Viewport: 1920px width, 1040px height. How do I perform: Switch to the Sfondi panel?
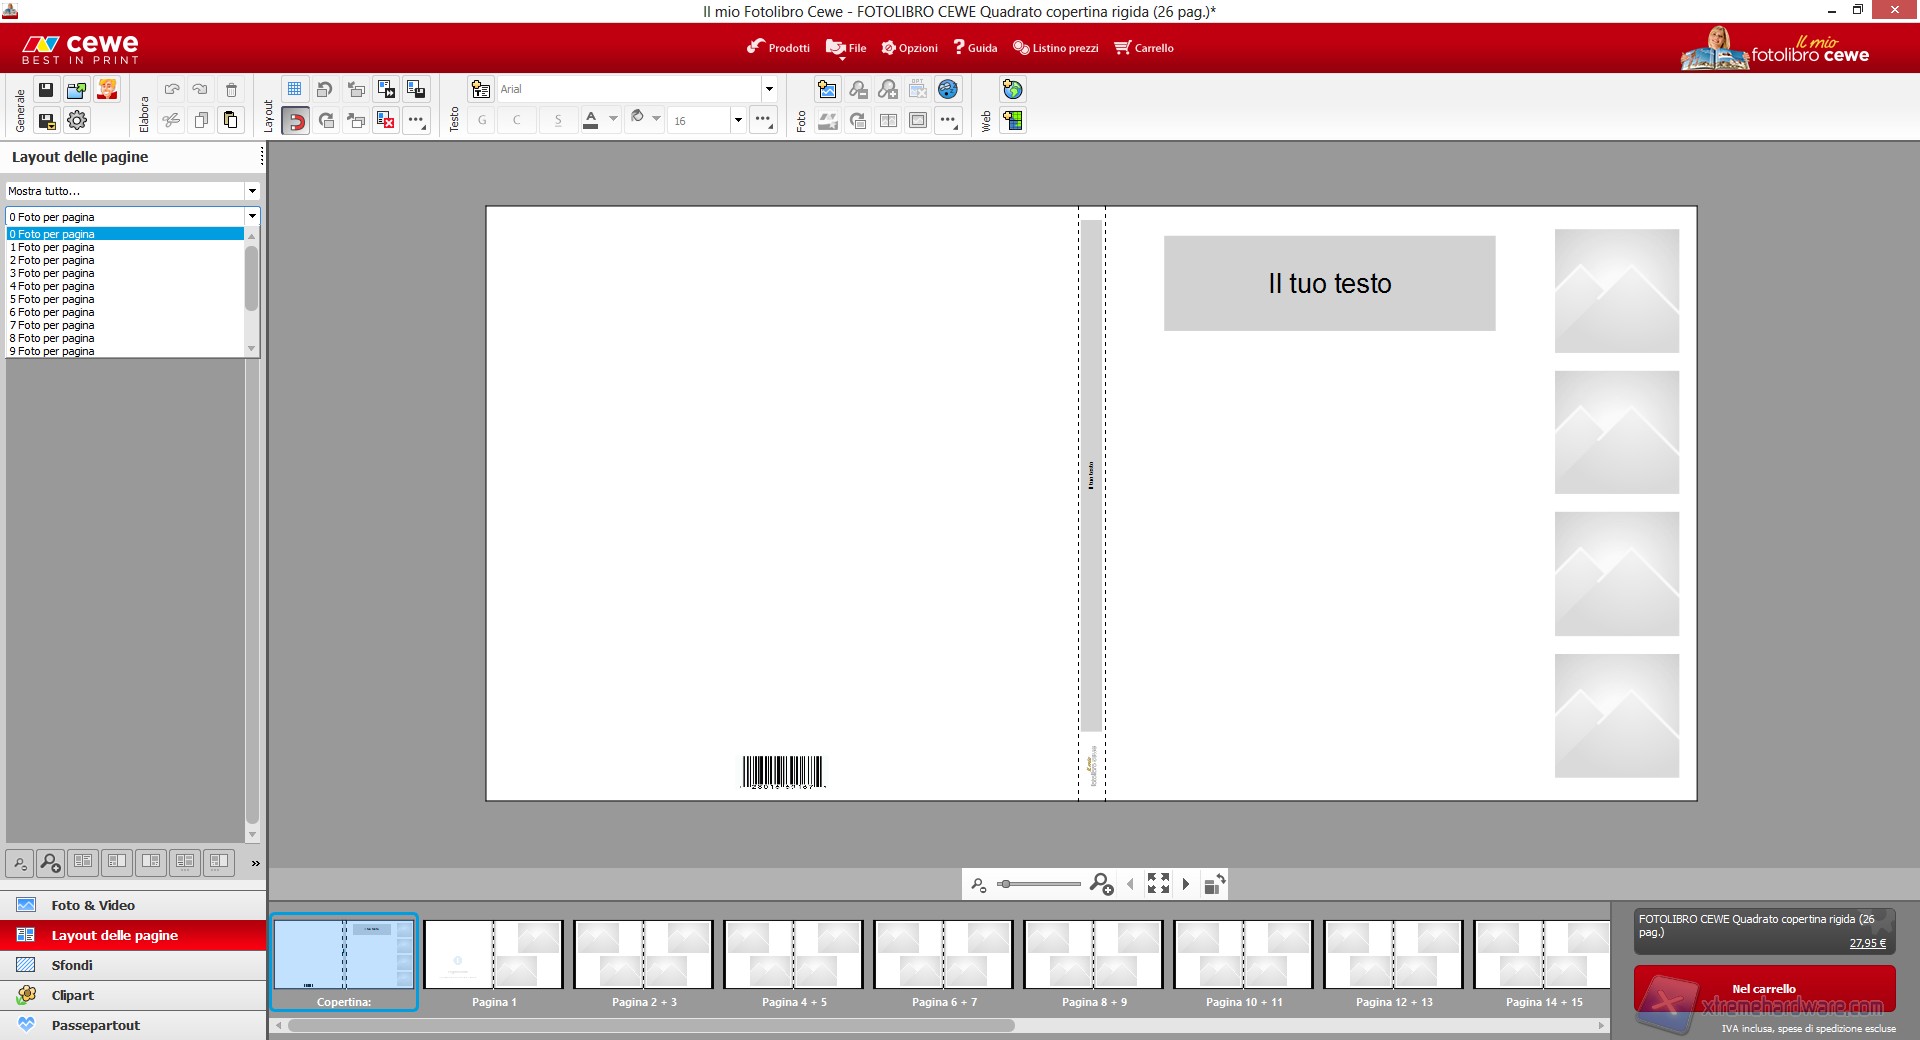pos(72,965)
